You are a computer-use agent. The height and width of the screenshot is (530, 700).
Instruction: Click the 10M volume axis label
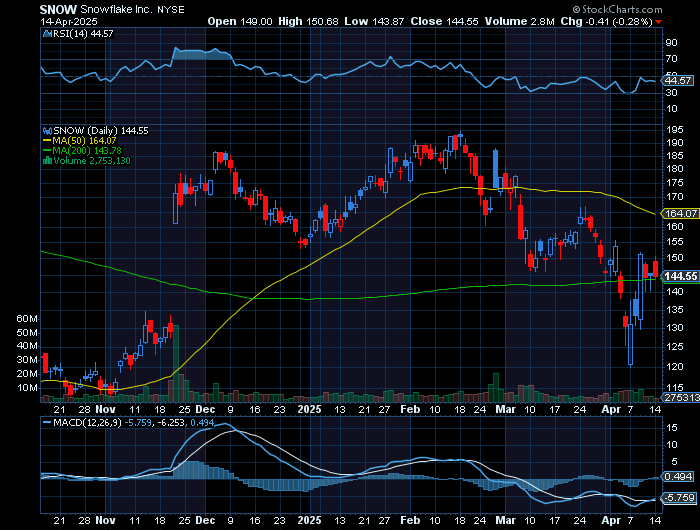[x=27, y=388]
